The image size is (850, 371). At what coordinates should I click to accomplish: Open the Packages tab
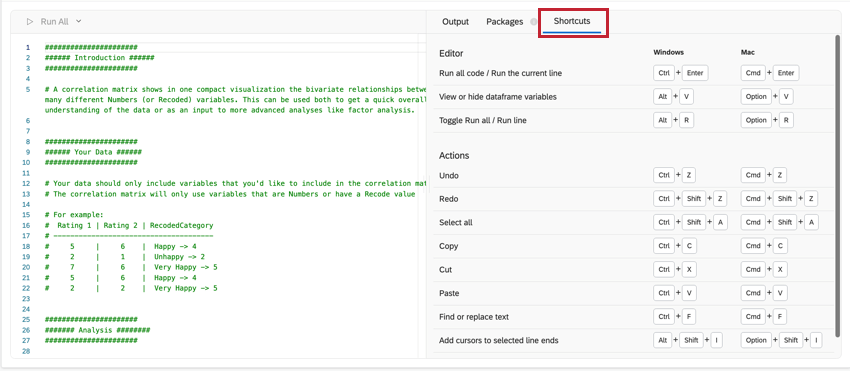[x=505, y=22]
